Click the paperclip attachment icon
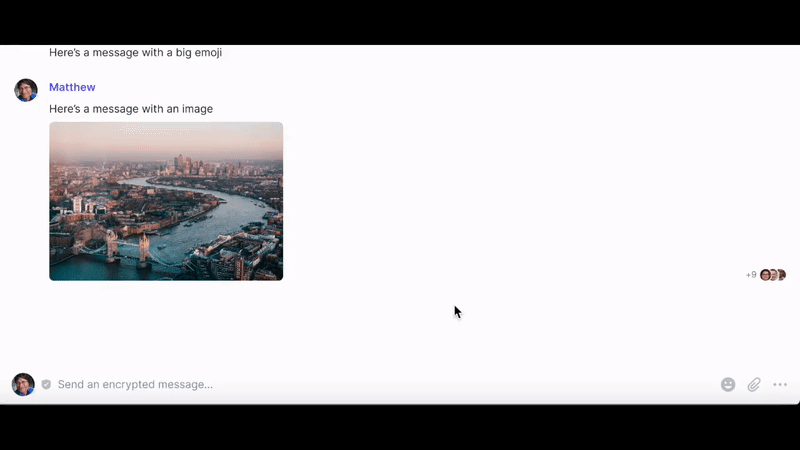Image resolution: width=800 pixels, height=450 pixels. 754,384
